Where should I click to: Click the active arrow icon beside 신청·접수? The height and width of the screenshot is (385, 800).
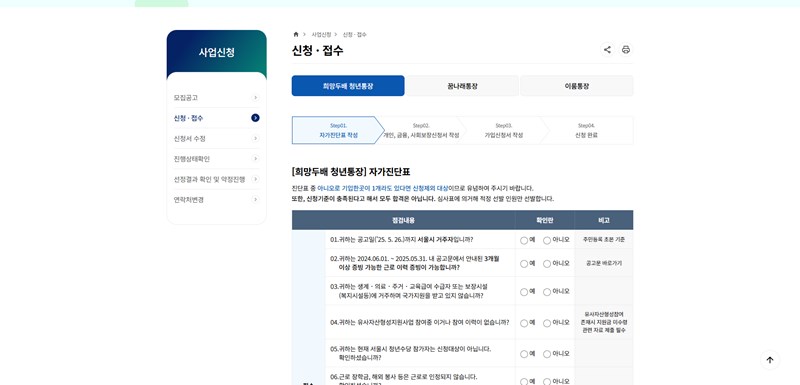[255, 118]
